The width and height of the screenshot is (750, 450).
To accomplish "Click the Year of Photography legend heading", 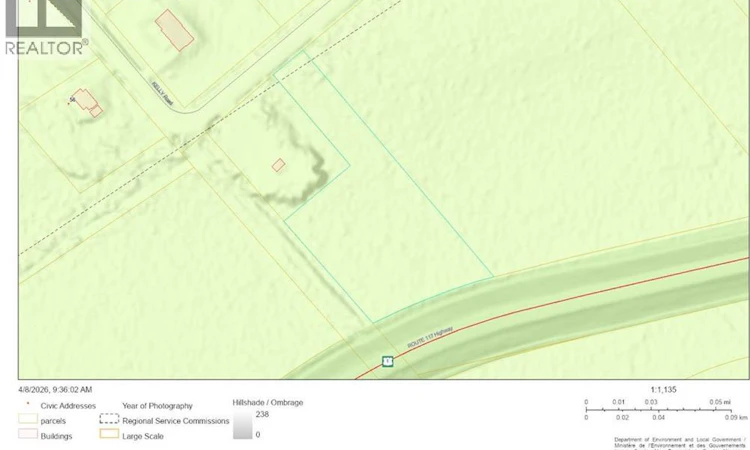I will (x=157, y=406).
